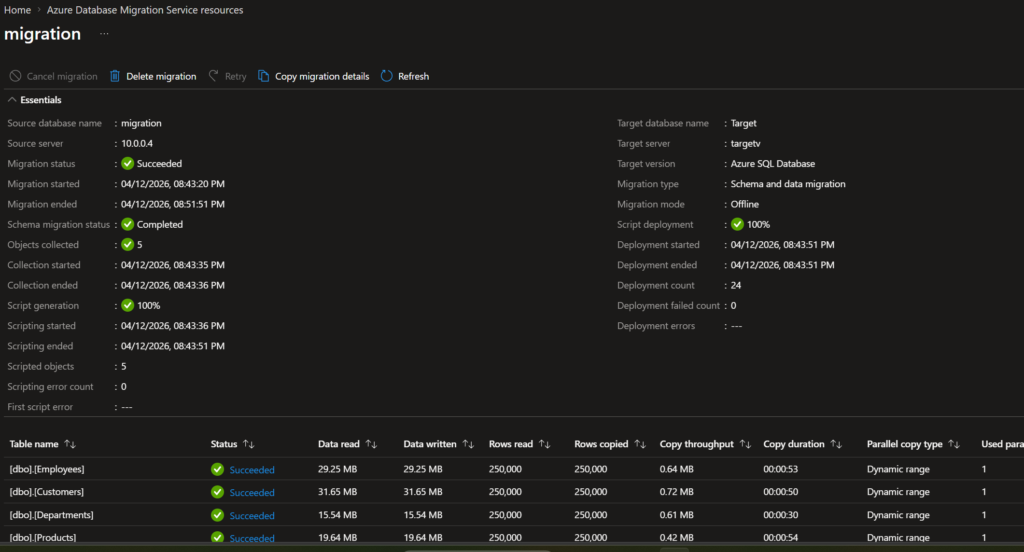Open Succeeded link for Customers table
This screenshot has width=1024, height=552.
tap(251, 493)
